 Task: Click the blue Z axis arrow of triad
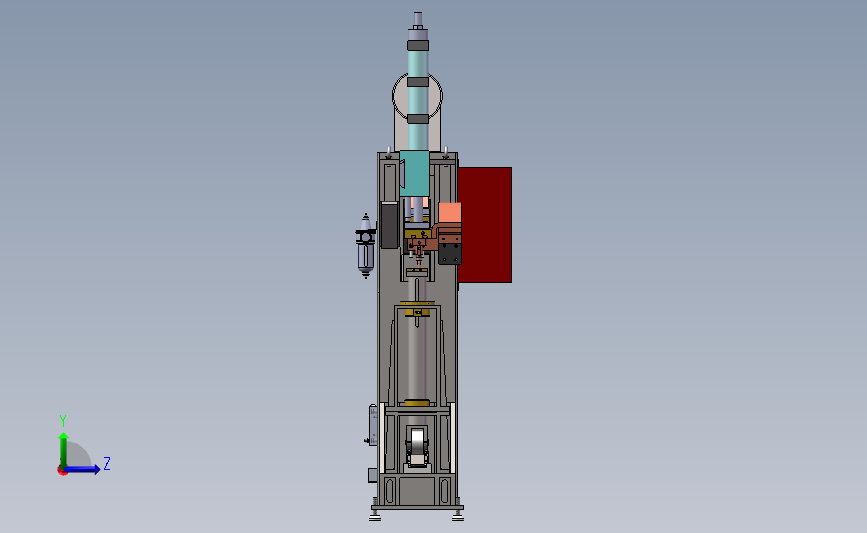(x=83, y=469)
